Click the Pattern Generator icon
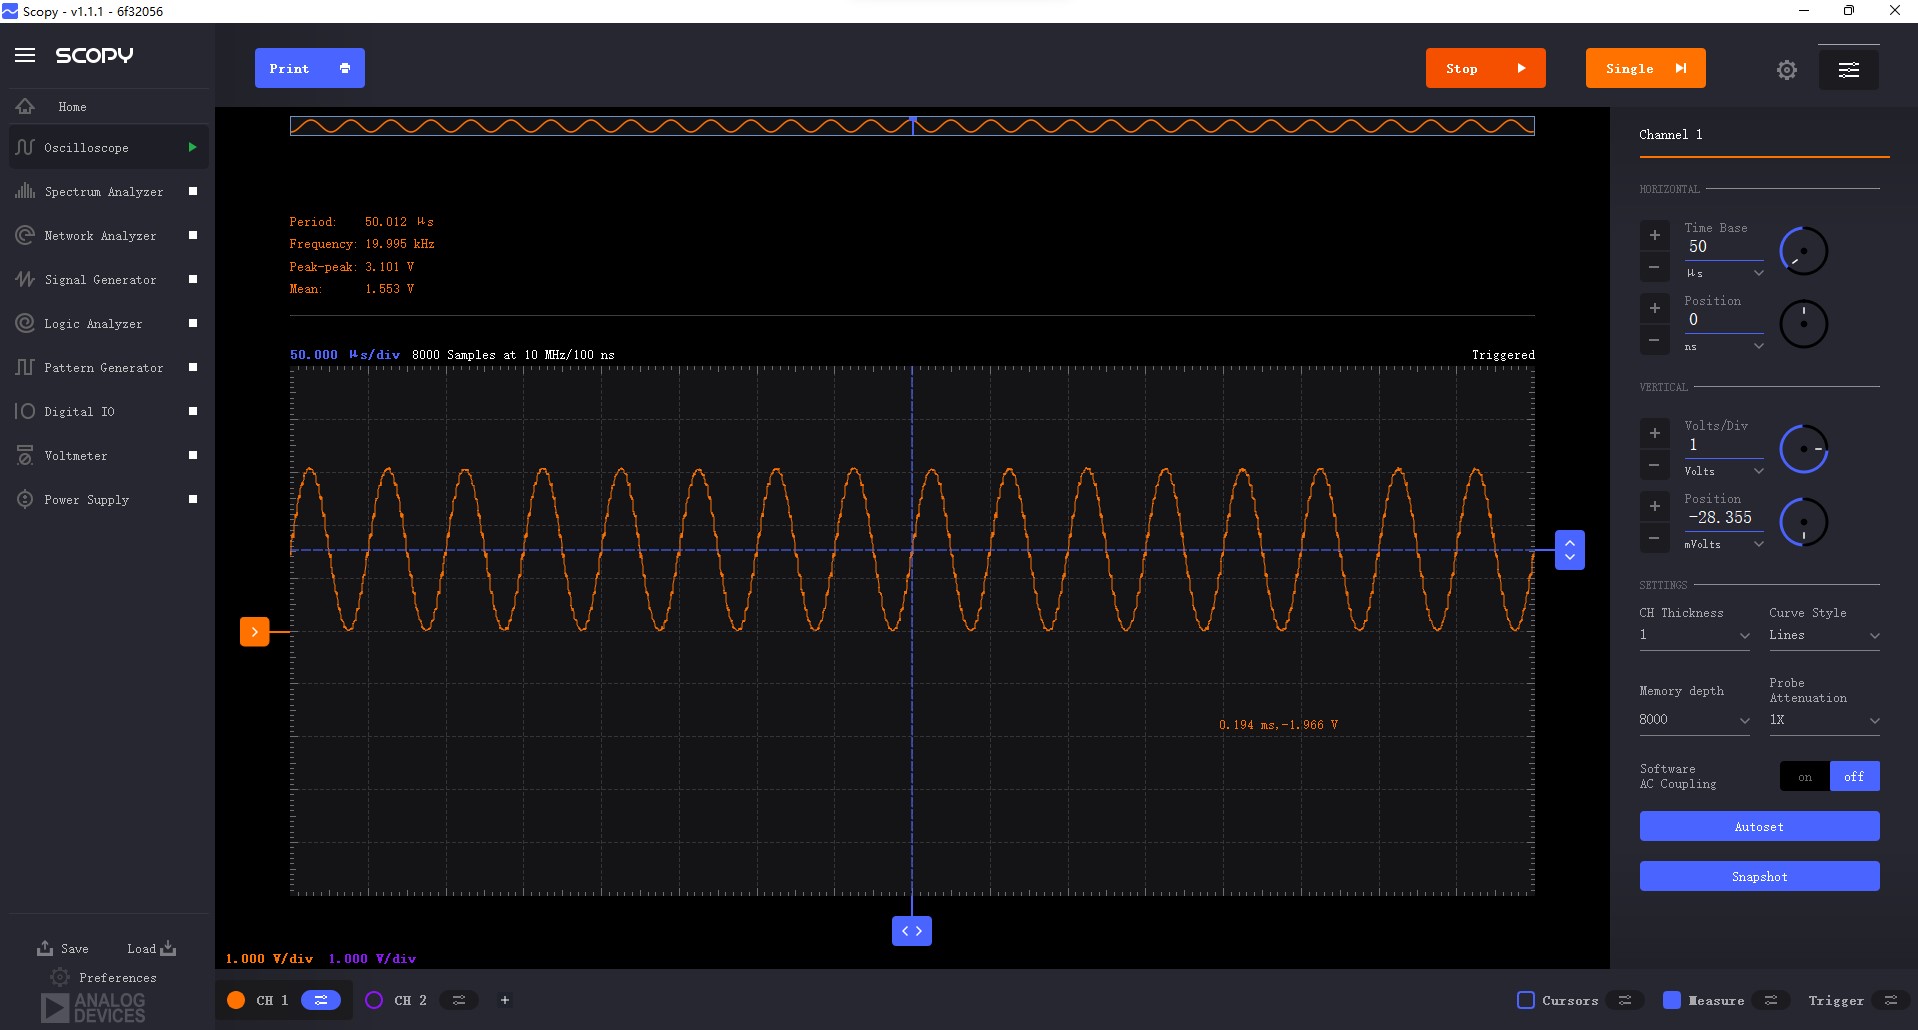The image size is (1918, 1030). [25, 367]
